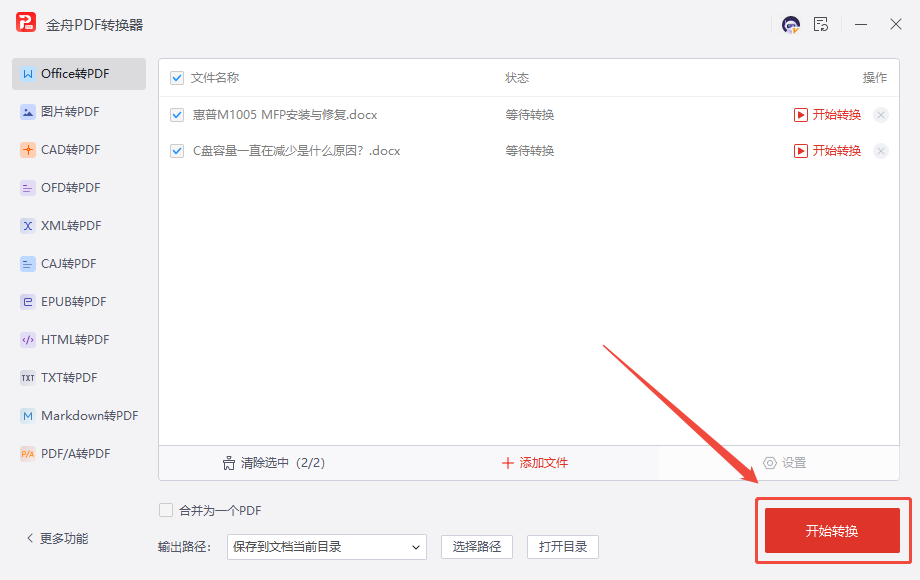This screenshot has height=580, width=920.
Task: Open the 输出路径 dropdown
Action: [327, 547]
